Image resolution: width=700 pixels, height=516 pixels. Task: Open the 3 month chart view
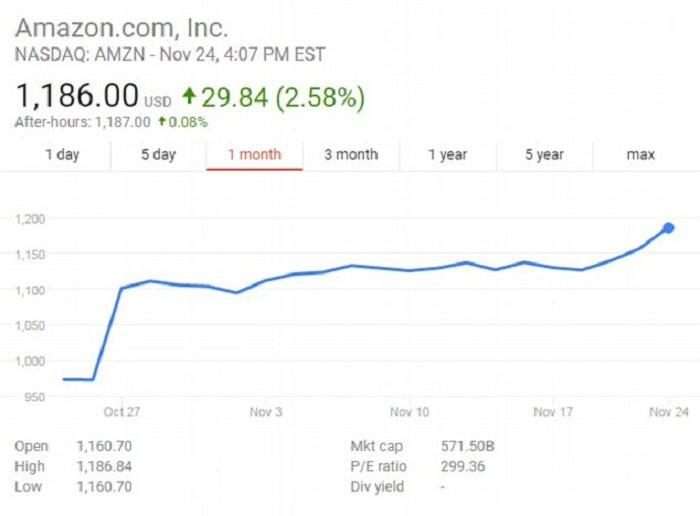tap(351, 154)
